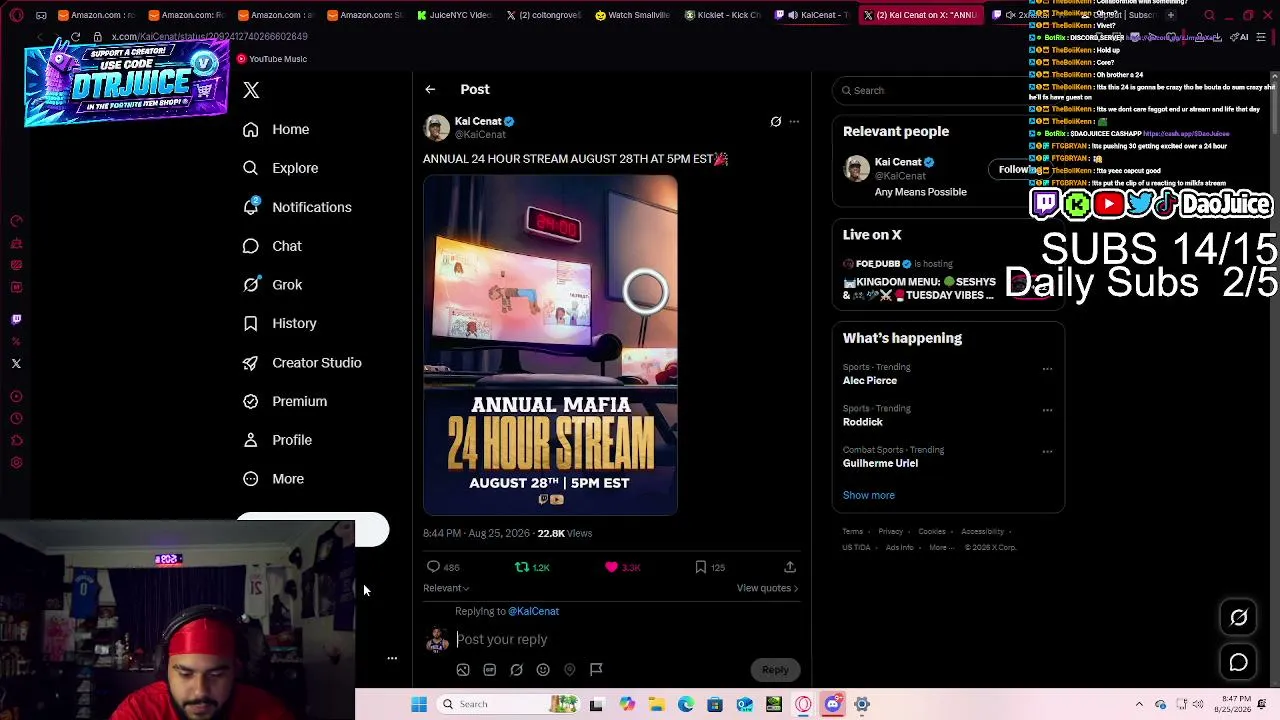Go to Home in X sidebar

click(276, 129)
